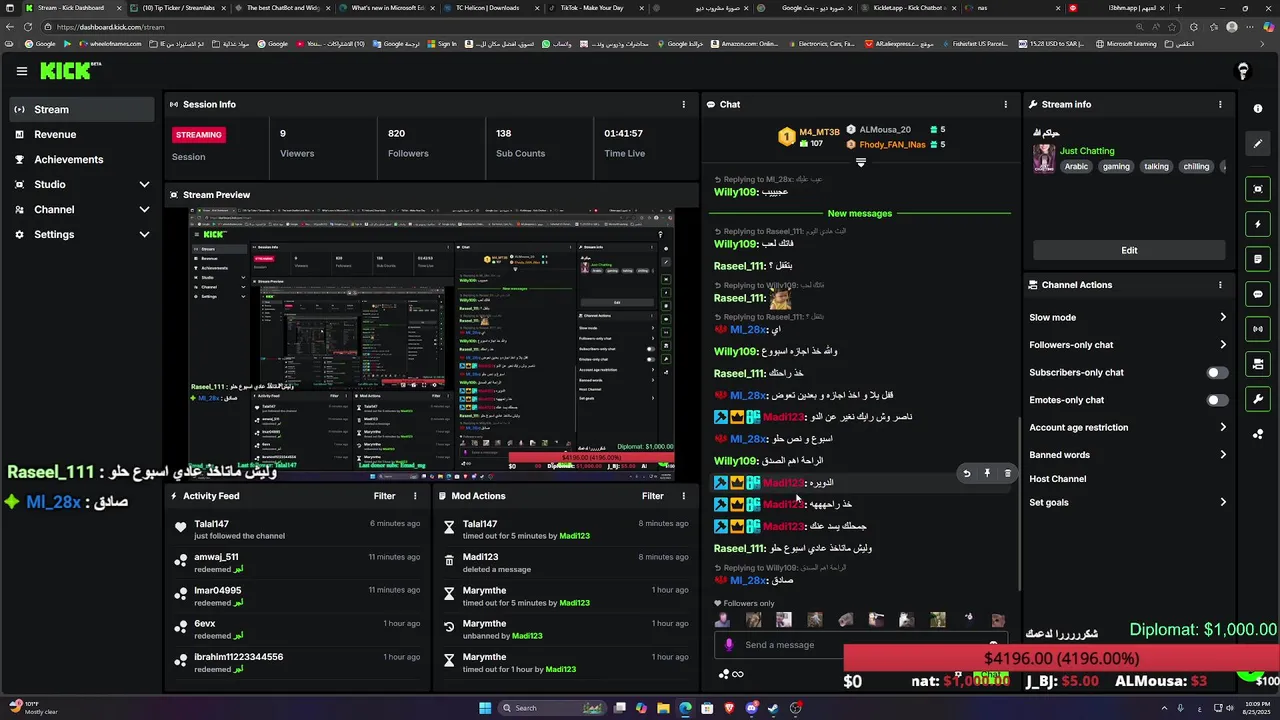Click the pencil edit icon in right sidebar

(x=1258, y=143)
